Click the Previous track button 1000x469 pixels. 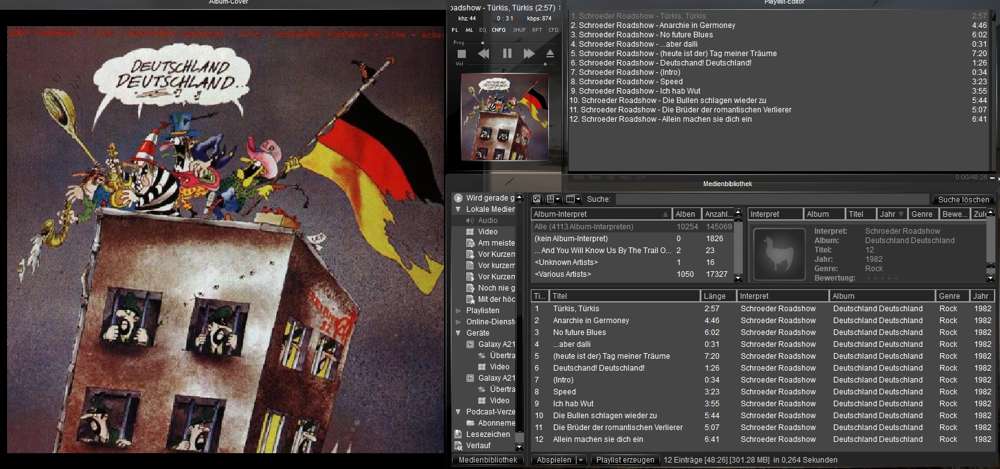pos(484,54)
